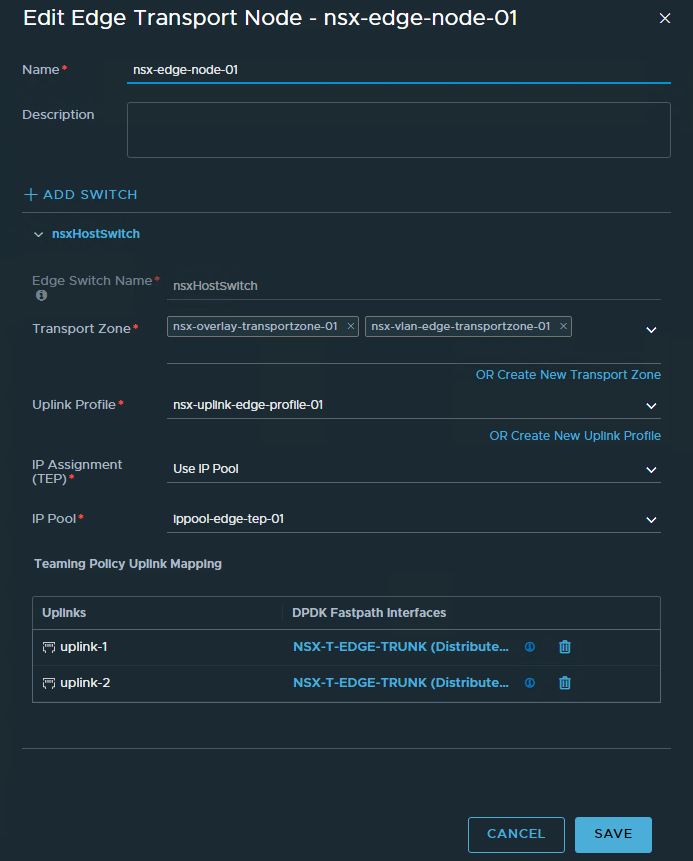Delete the uplink-2 interface mapping
This screenshot has width=693, height=861.
565,683
